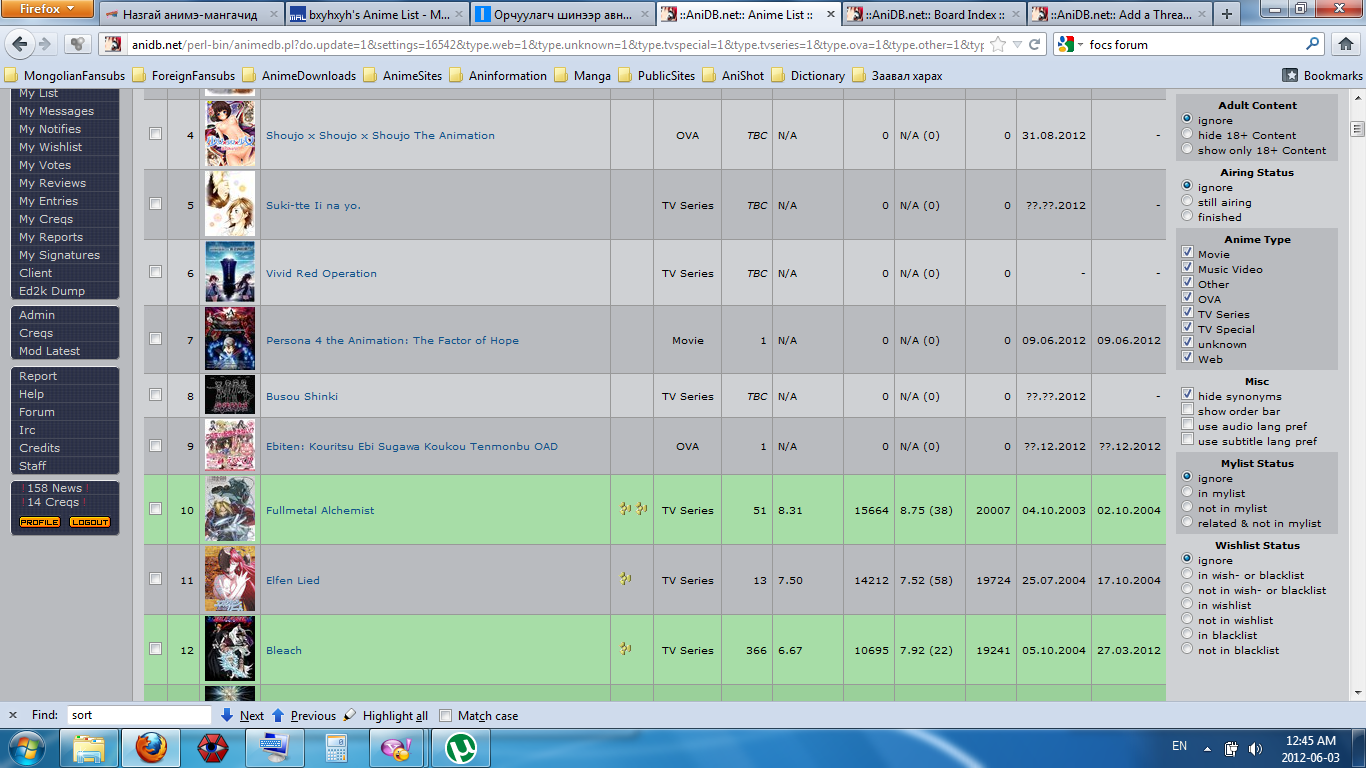Click the browser back arrow button
The image size is (1366, 768).
click(x=20, y=44)
